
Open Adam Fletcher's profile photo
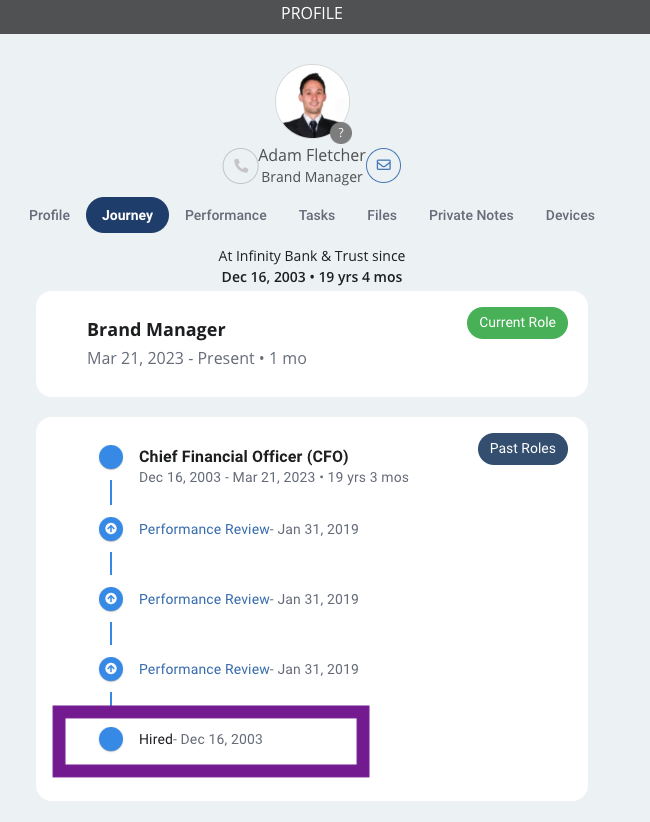pyautogui.click(x=312, y=102)
